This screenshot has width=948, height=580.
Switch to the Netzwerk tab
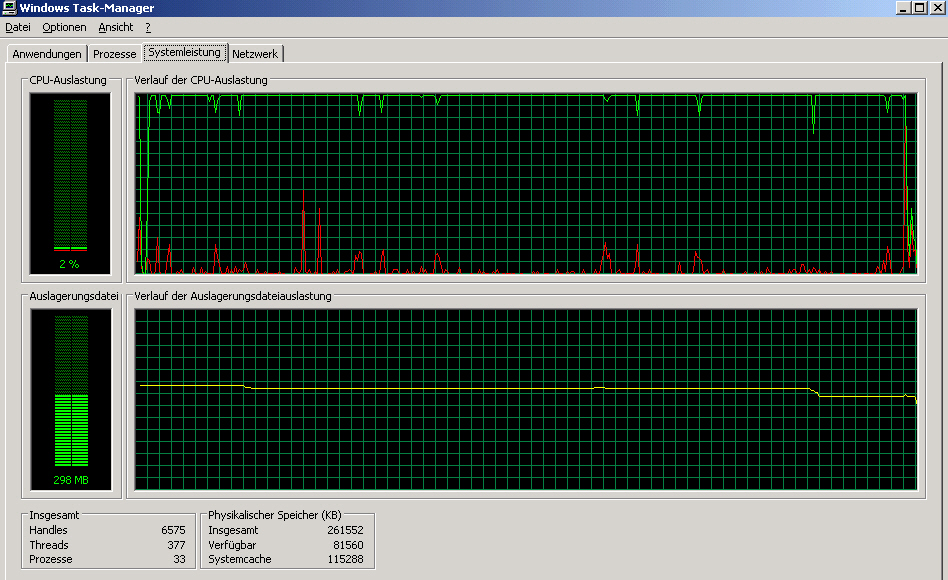click(x=255, y=54)
